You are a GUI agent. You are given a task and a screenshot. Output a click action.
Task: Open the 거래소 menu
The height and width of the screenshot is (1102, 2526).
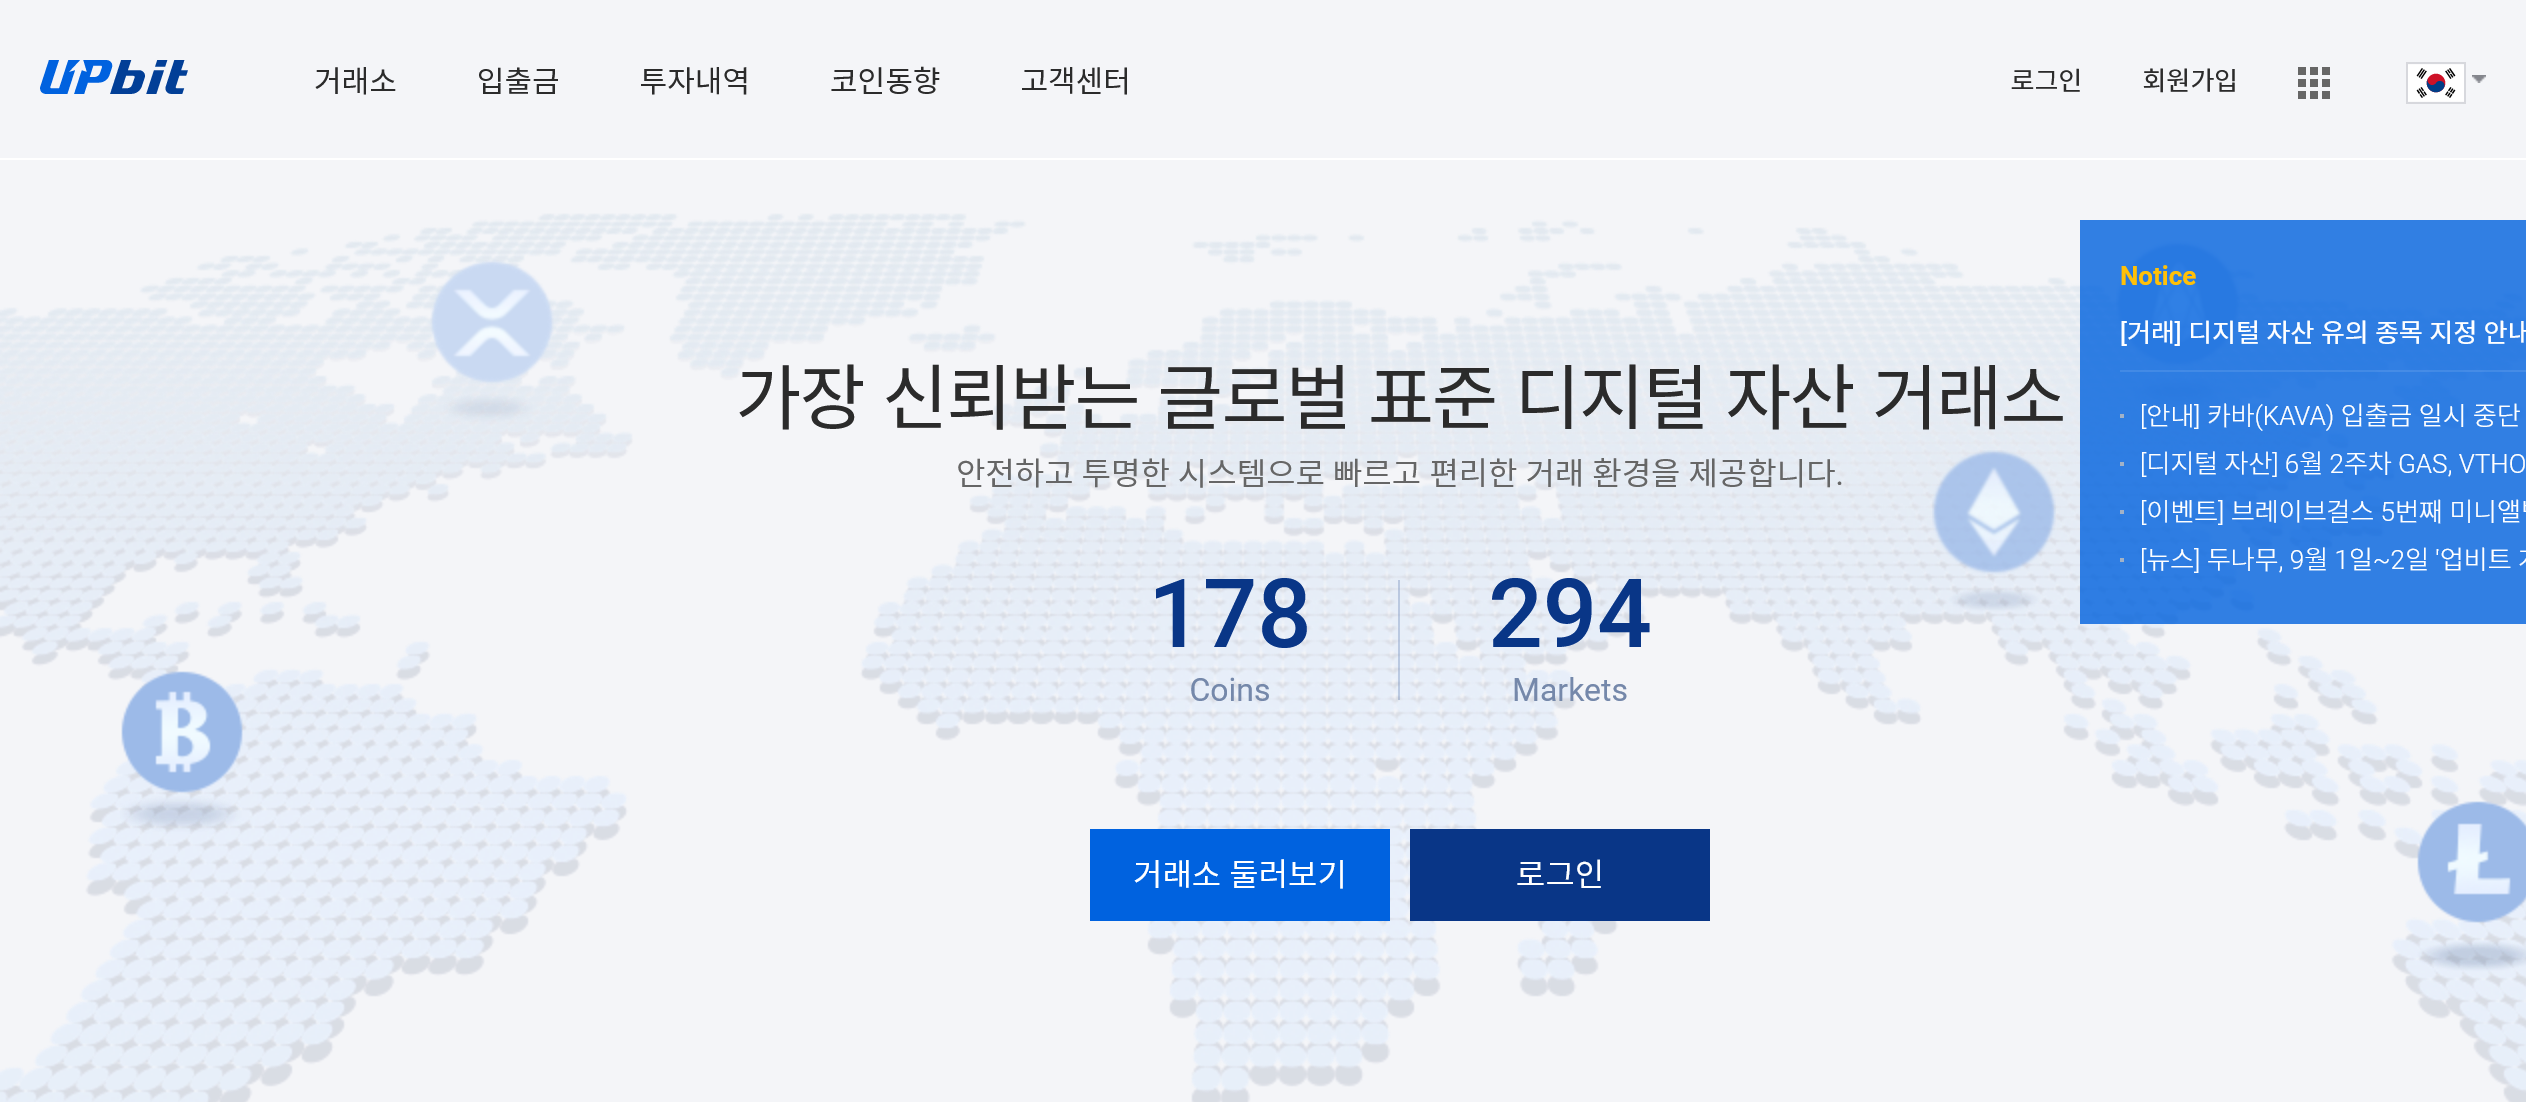(x=355, y=80)
